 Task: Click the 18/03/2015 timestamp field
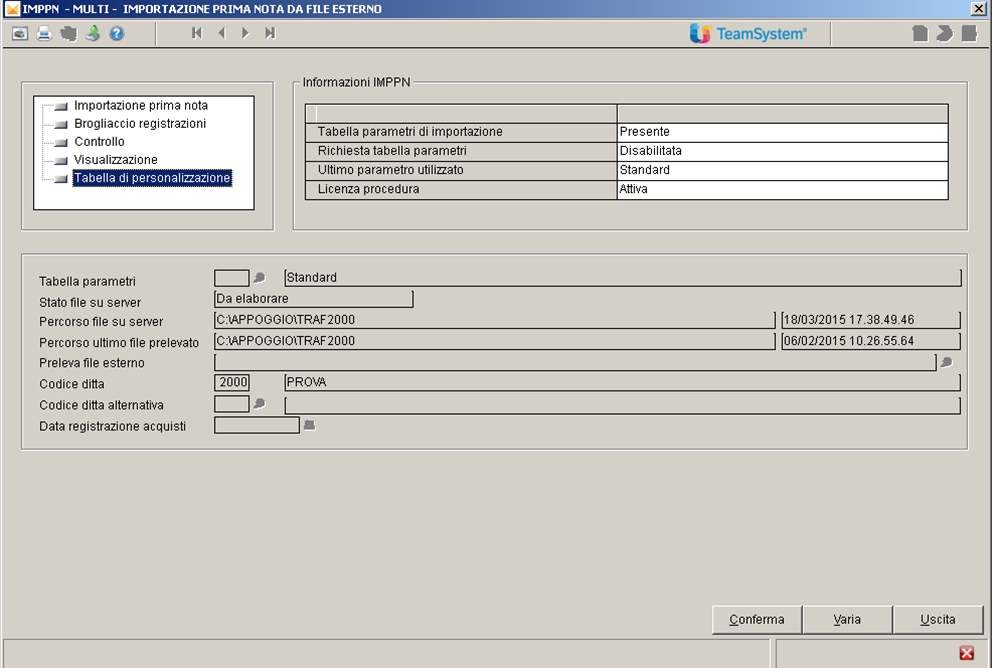coord(871,320)
